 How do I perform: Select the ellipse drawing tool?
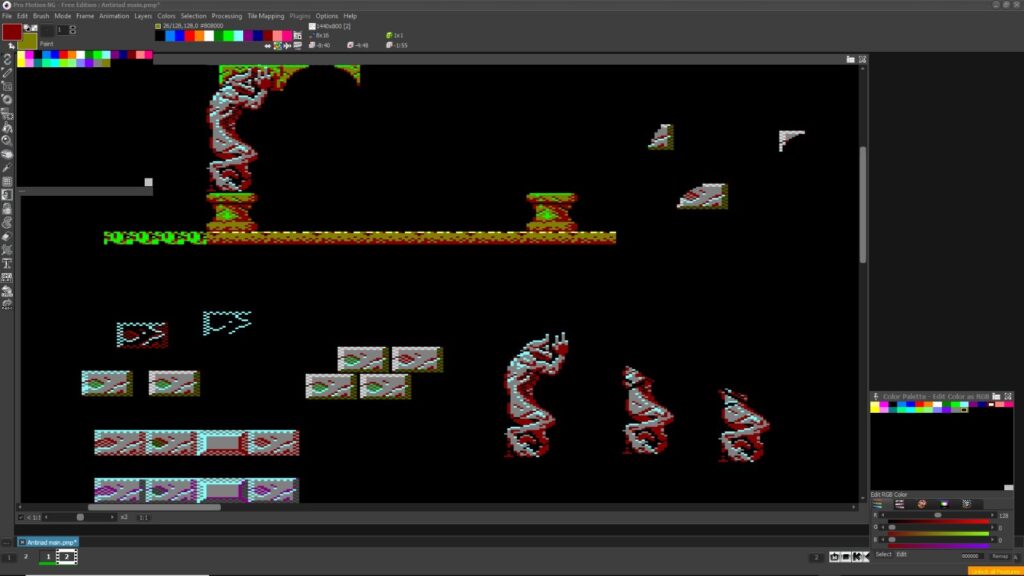pos(7,100)
